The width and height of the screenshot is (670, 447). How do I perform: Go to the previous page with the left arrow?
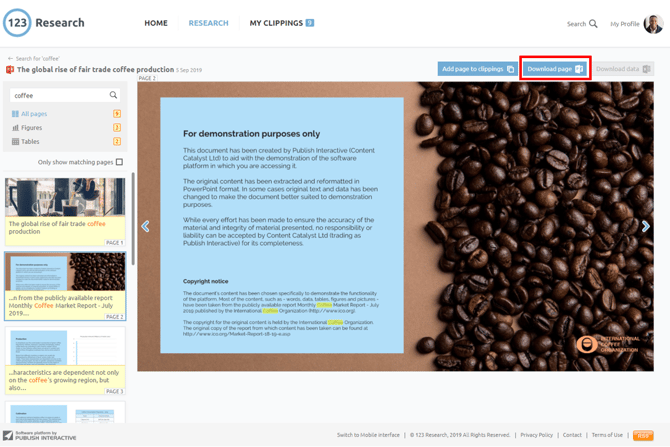(x=146, y=226)
